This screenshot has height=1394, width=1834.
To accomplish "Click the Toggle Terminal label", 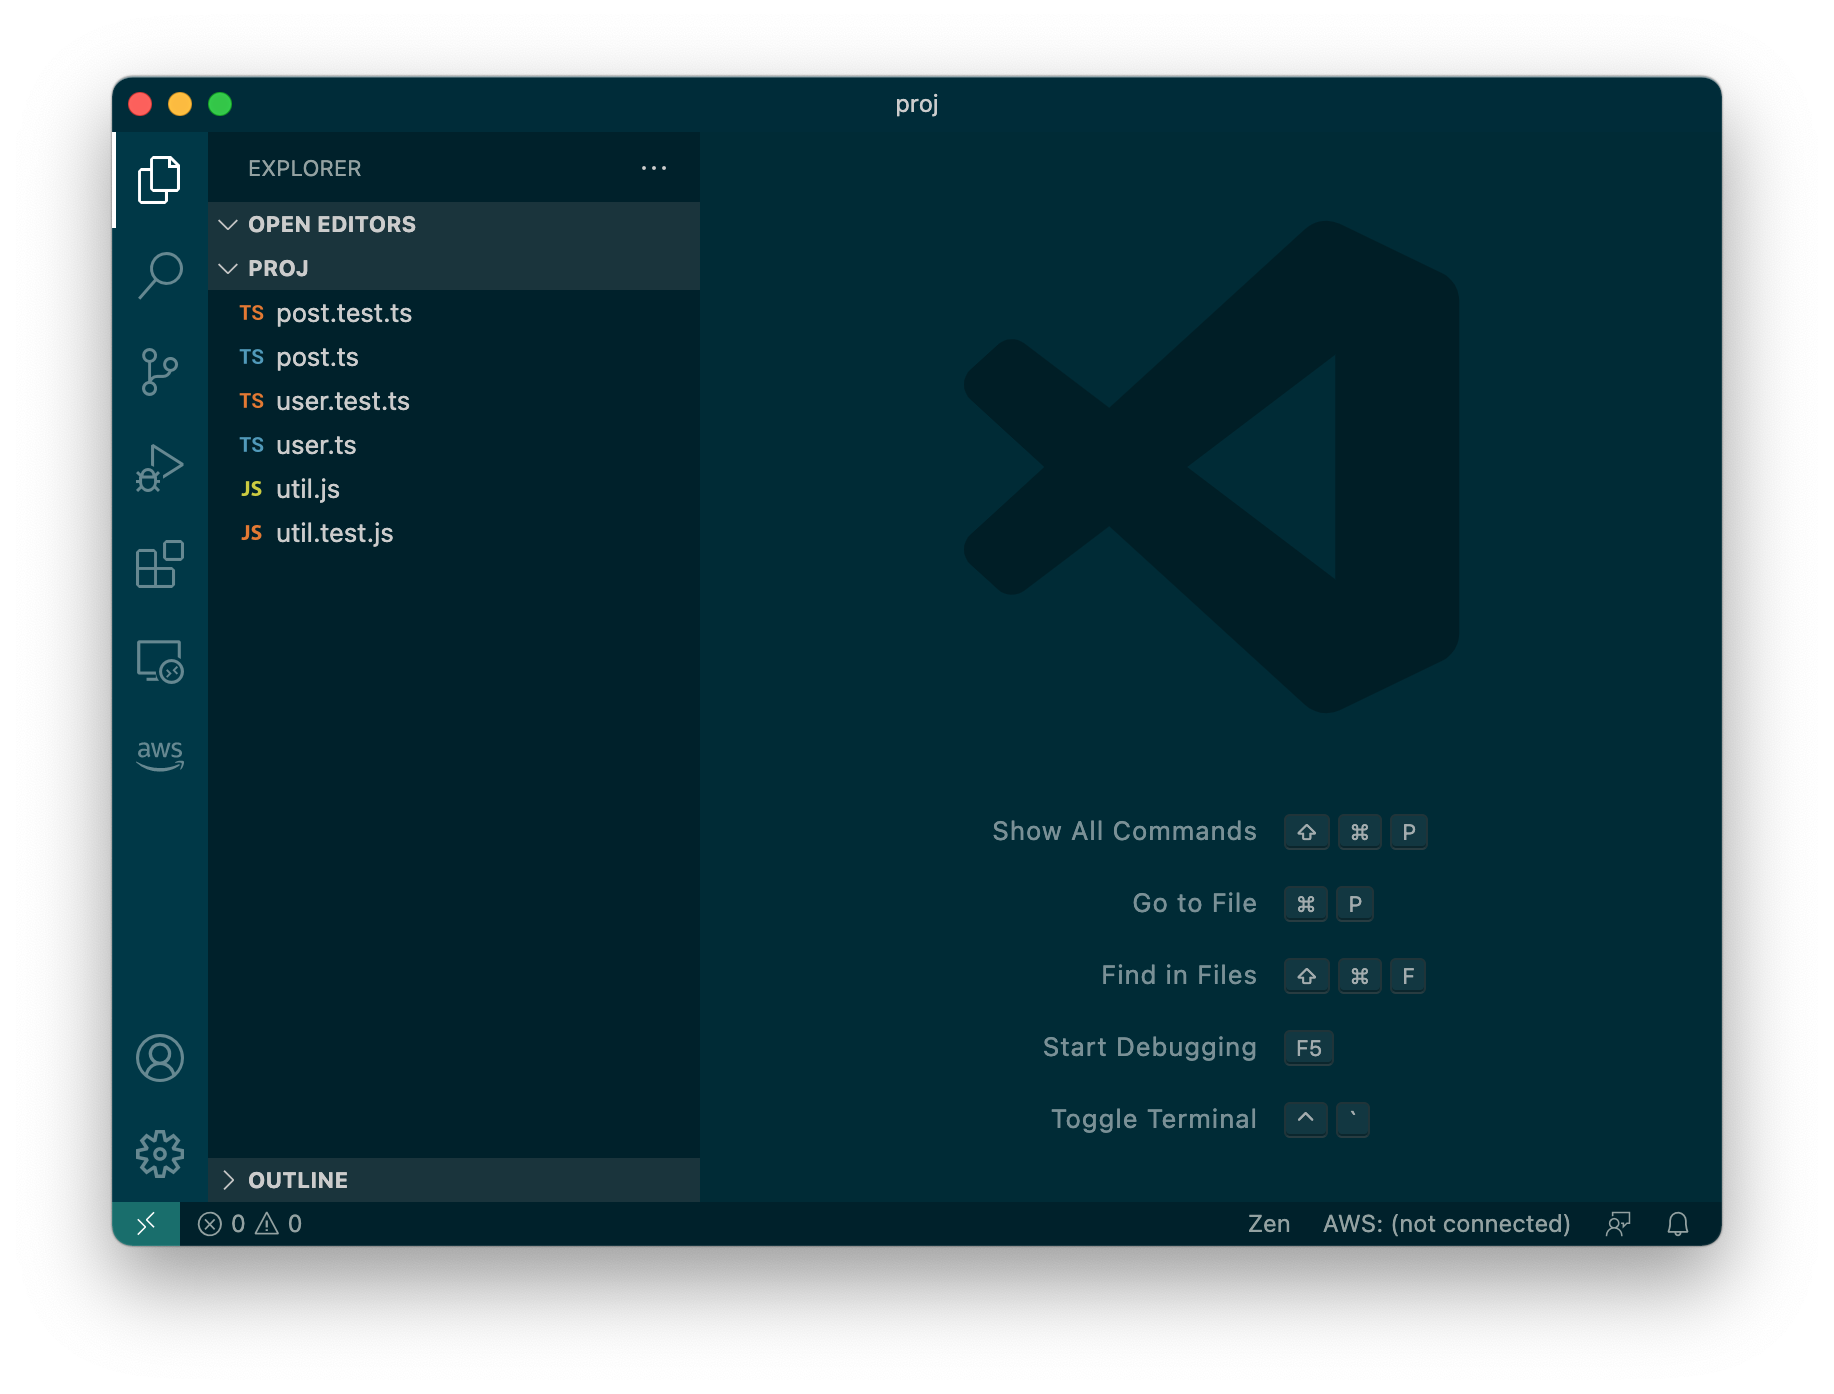I will pos(1153,1119).
